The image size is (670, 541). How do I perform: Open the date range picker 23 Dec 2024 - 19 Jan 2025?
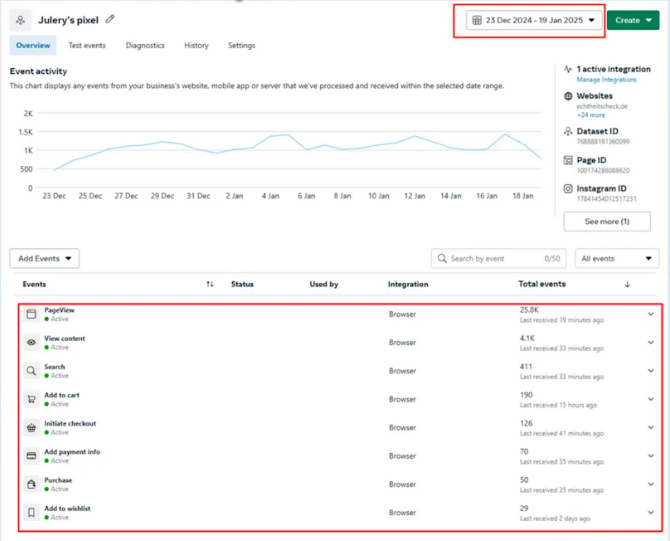coord(534,20)
